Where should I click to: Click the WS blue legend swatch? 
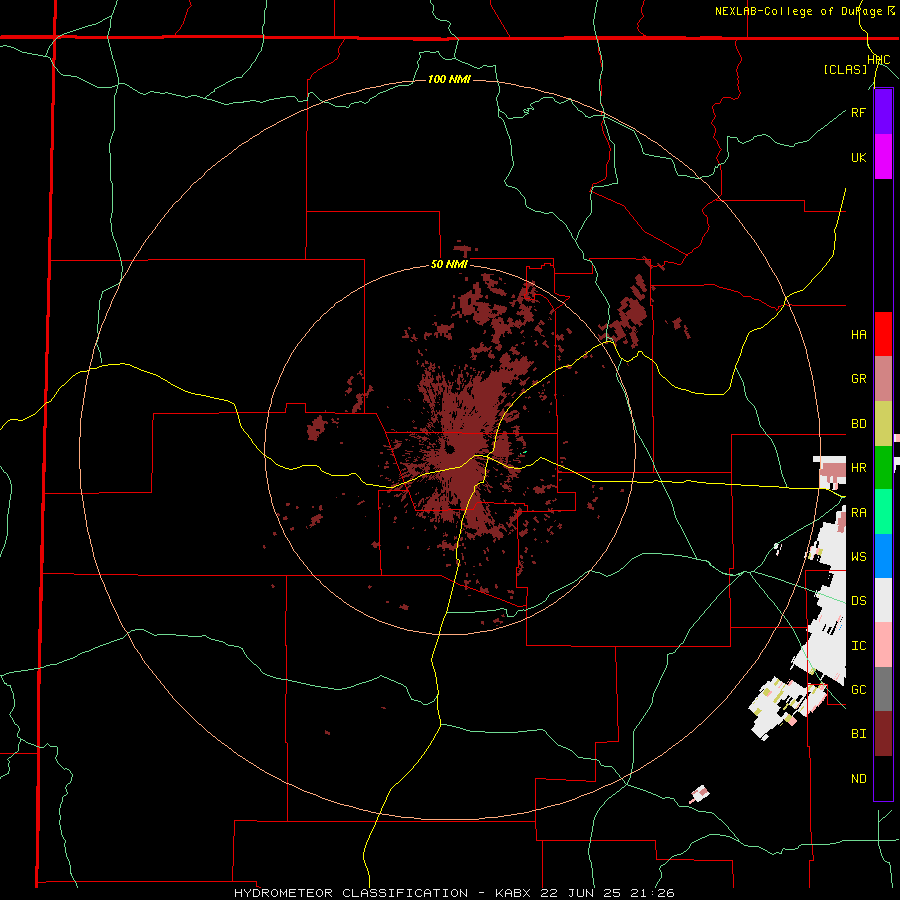[x=883, y=556]
